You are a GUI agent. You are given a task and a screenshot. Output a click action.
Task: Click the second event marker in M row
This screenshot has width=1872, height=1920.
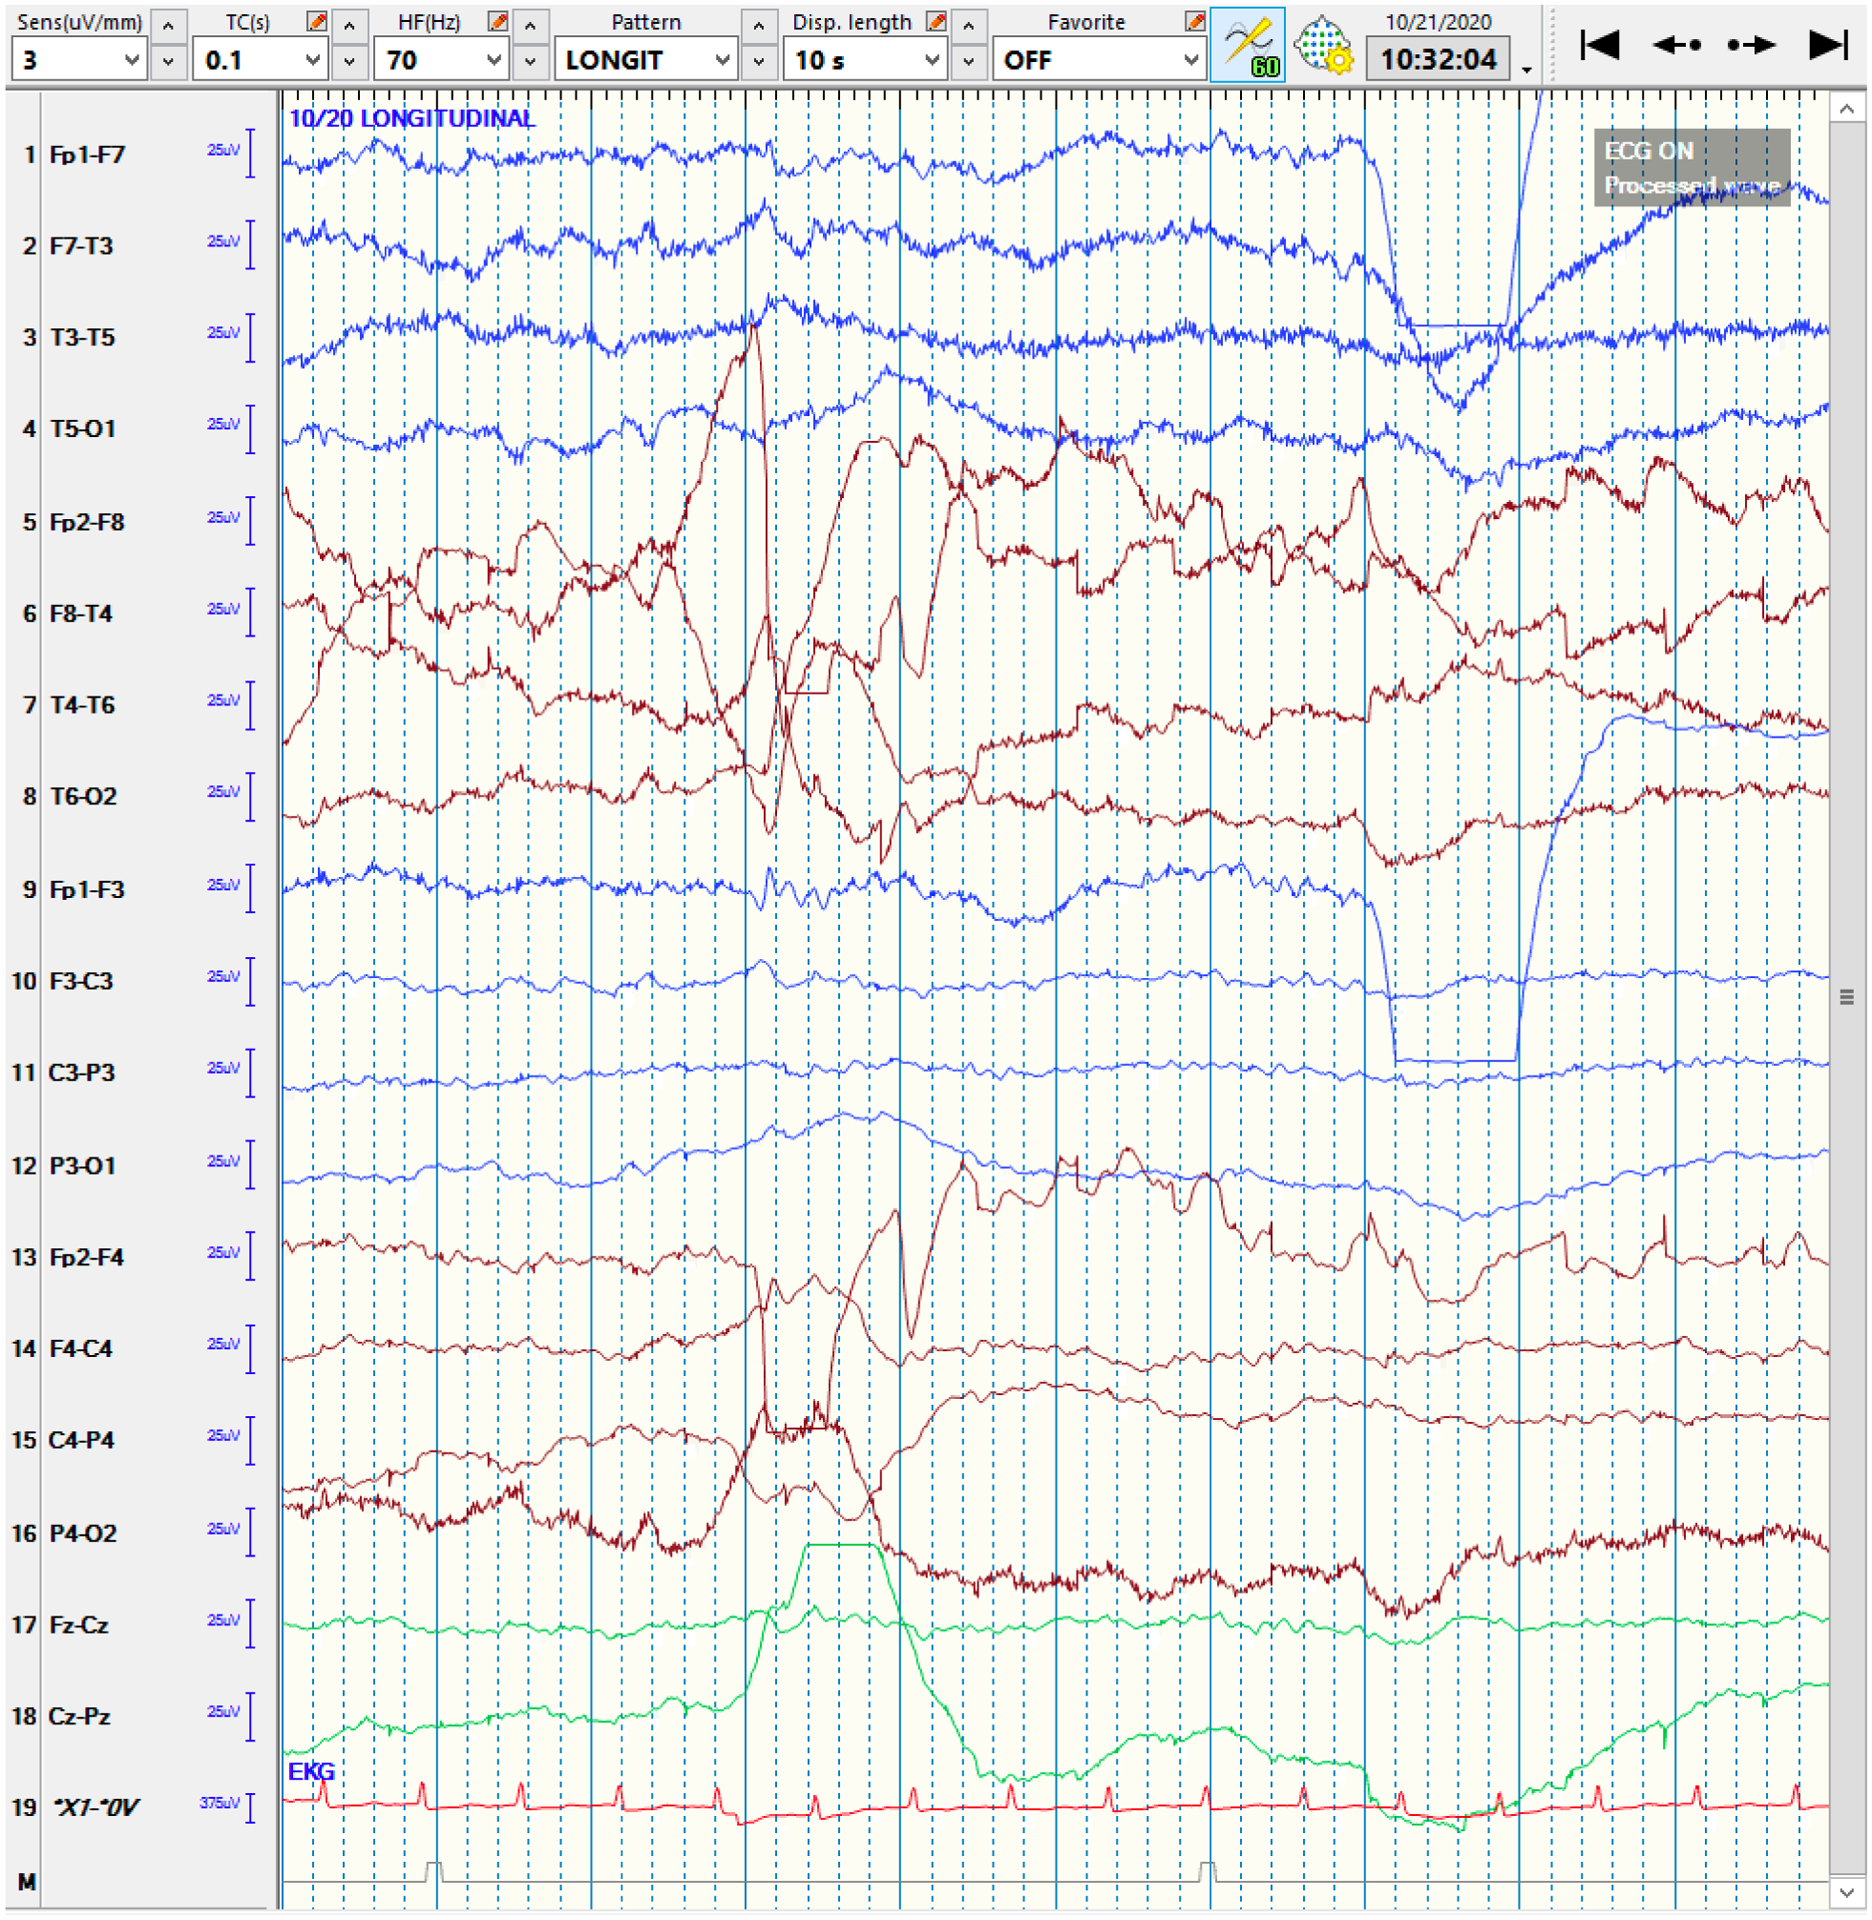(x=1207, y=1871)
